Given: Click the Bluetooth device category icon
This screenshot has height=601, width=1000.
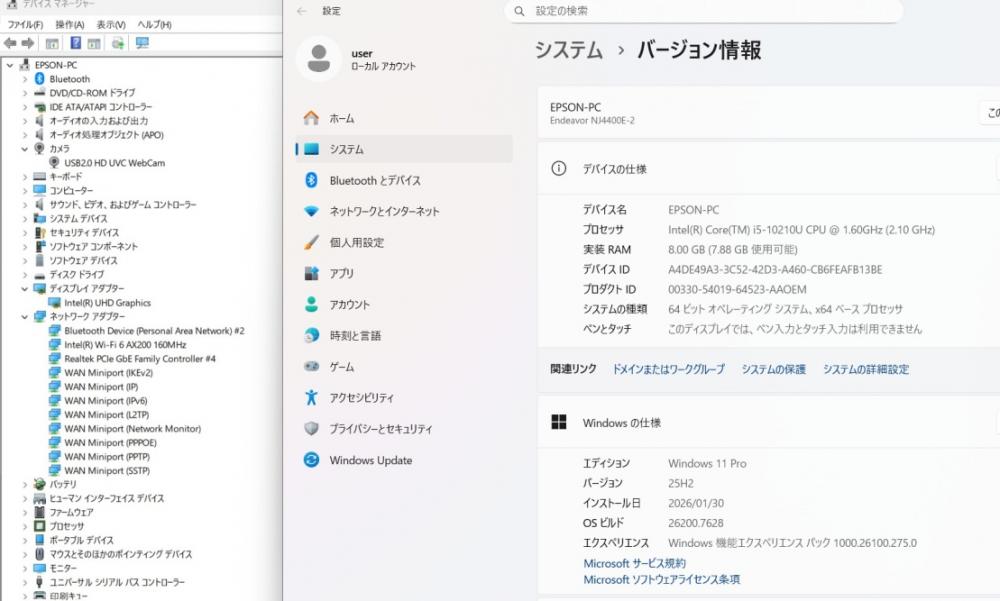Looking at the screenshot, I should [40, 78].
